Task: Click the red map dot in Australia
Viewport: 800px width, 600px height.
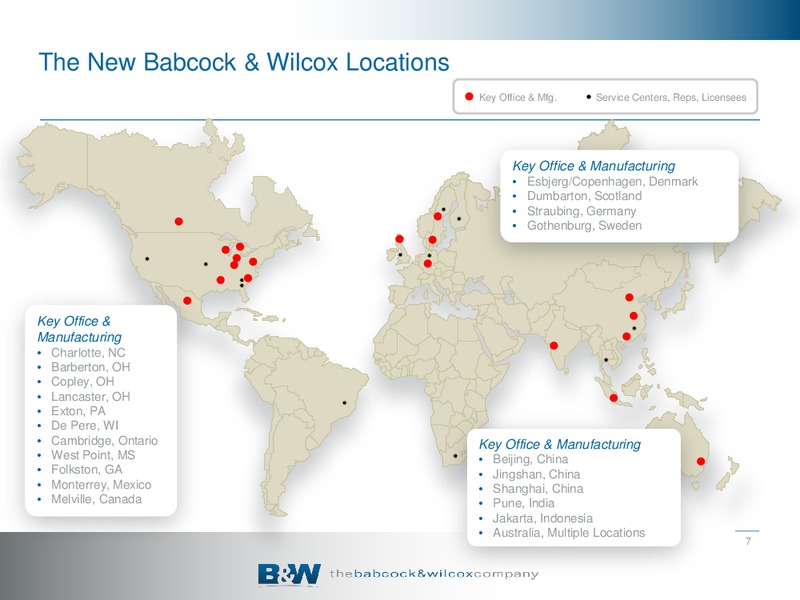Action: coord(701,461)
